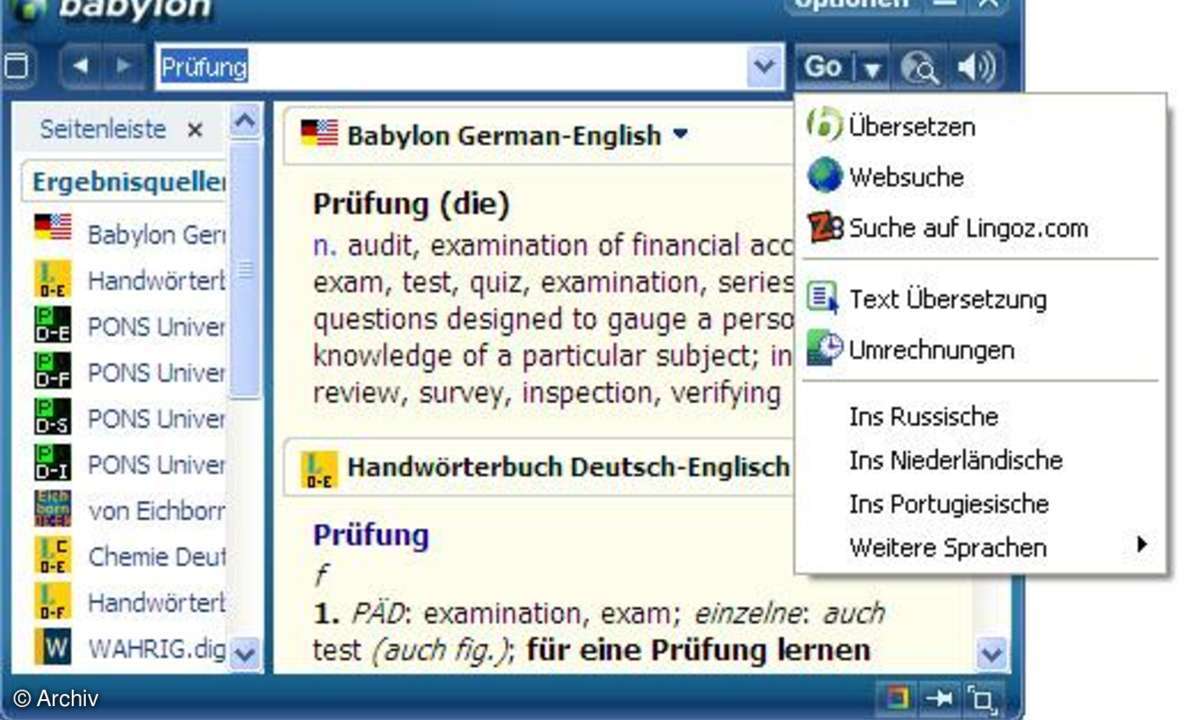The image size is (1200, 720).
Task: Expand the 'Weitere Sprachen' submenu
Action: point(981,548)
